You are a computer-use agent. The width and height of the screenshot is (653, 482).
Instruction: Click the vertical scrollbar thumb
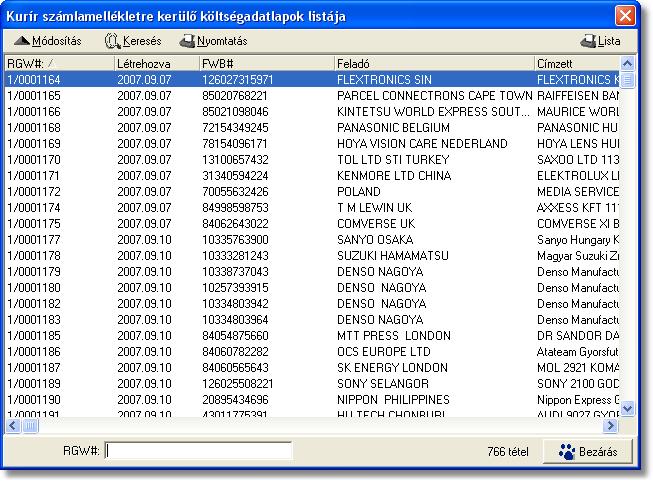[x=628, y=79]
